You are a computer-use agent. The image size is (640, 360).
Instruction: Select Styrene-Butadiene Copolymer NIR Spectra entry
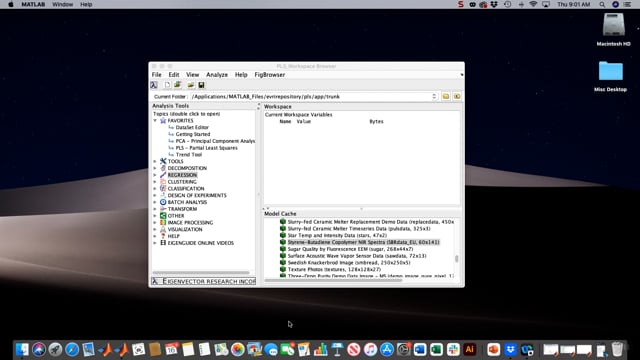click(363, 242)
